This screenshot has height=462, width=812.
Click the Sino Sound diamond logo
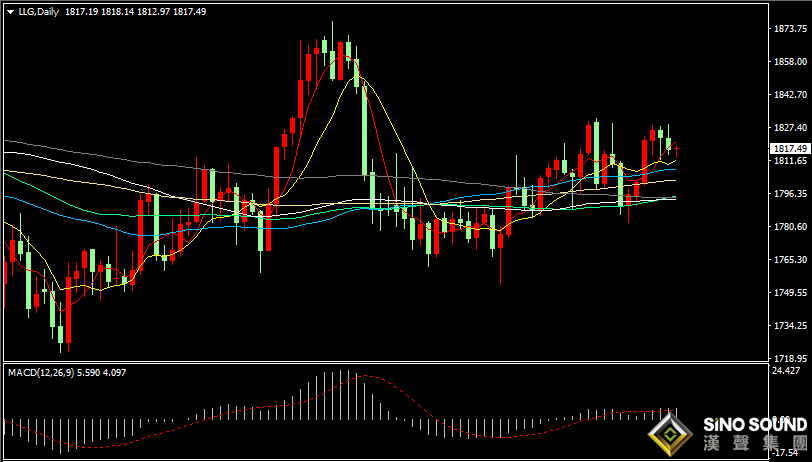pos(670,434)
